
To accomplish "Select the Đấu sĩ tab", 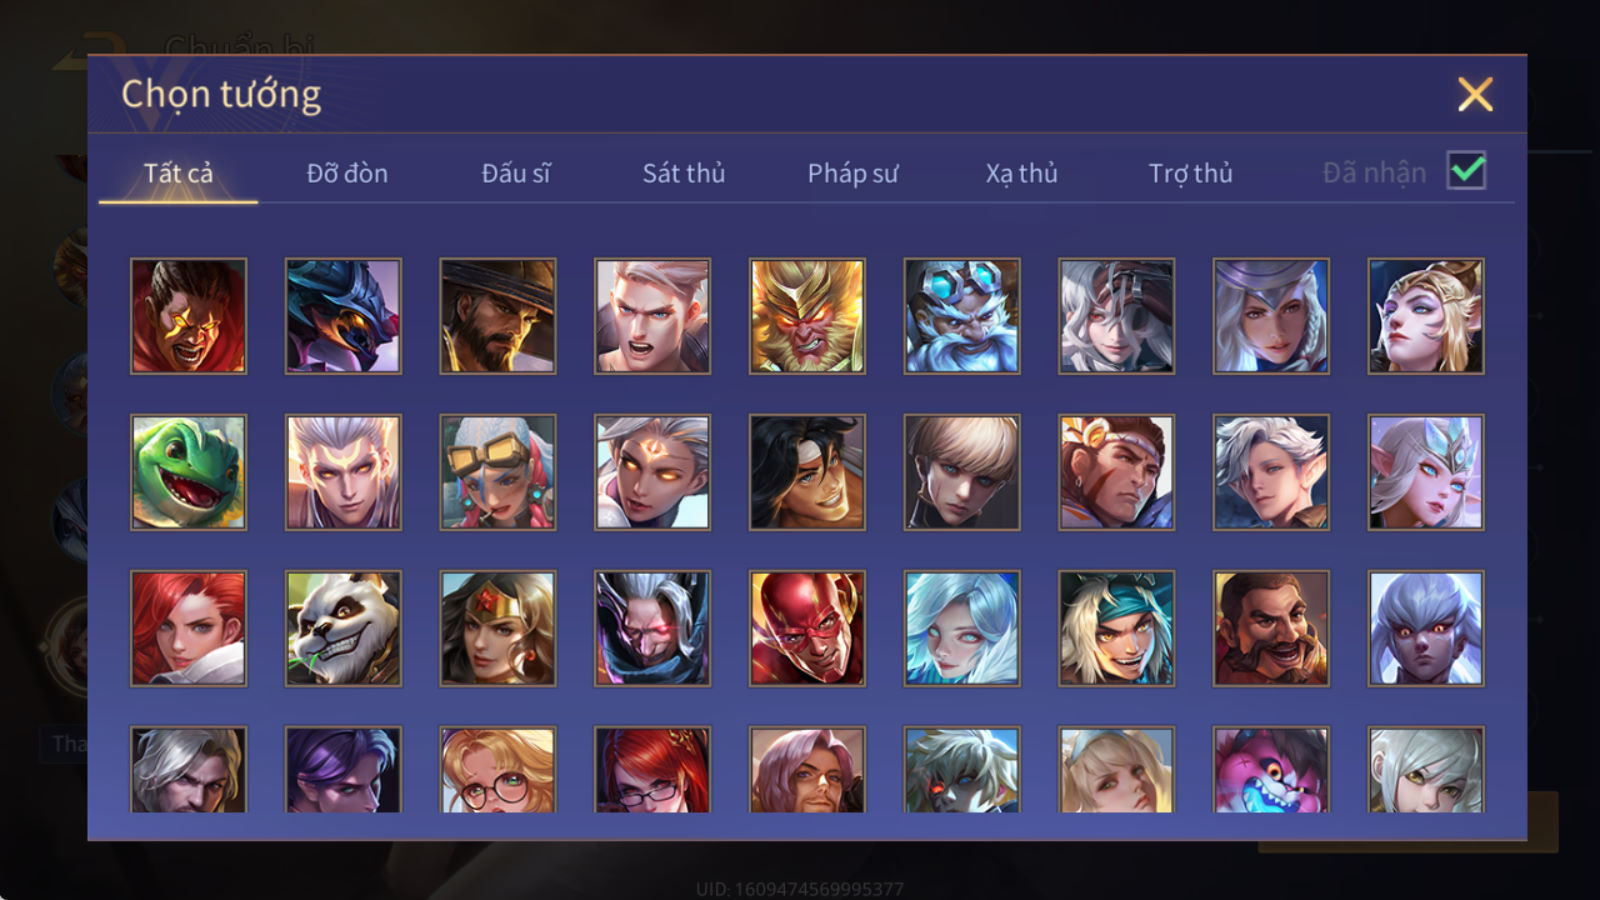I will coord(516,173).
